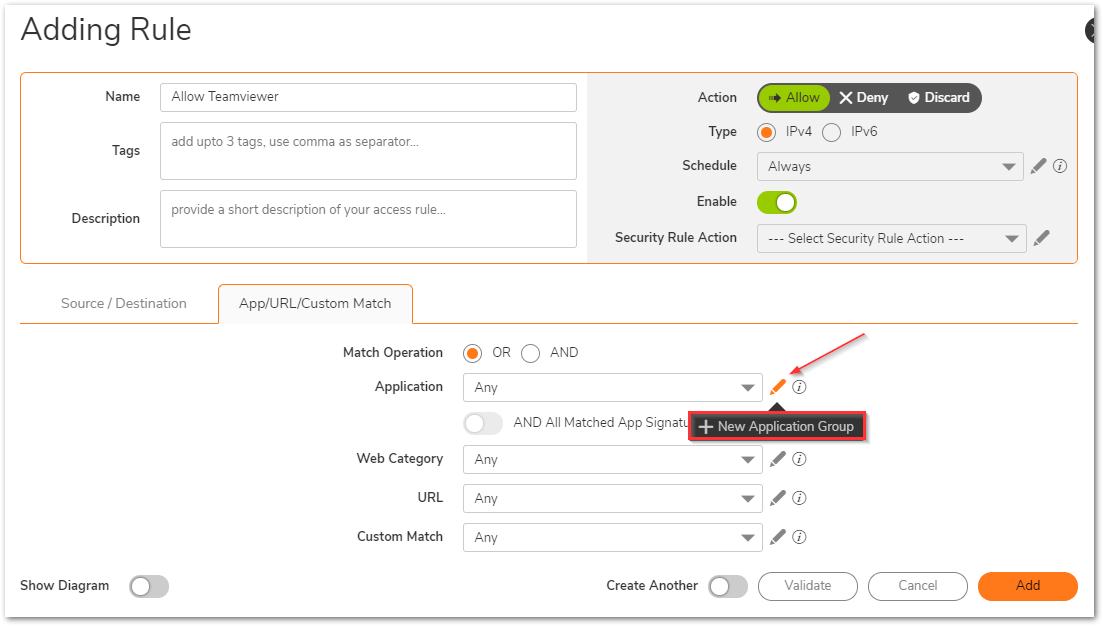
Task: Click the Custom Match pencil icon
Action: pyautogui.click(x=778, y=537)
